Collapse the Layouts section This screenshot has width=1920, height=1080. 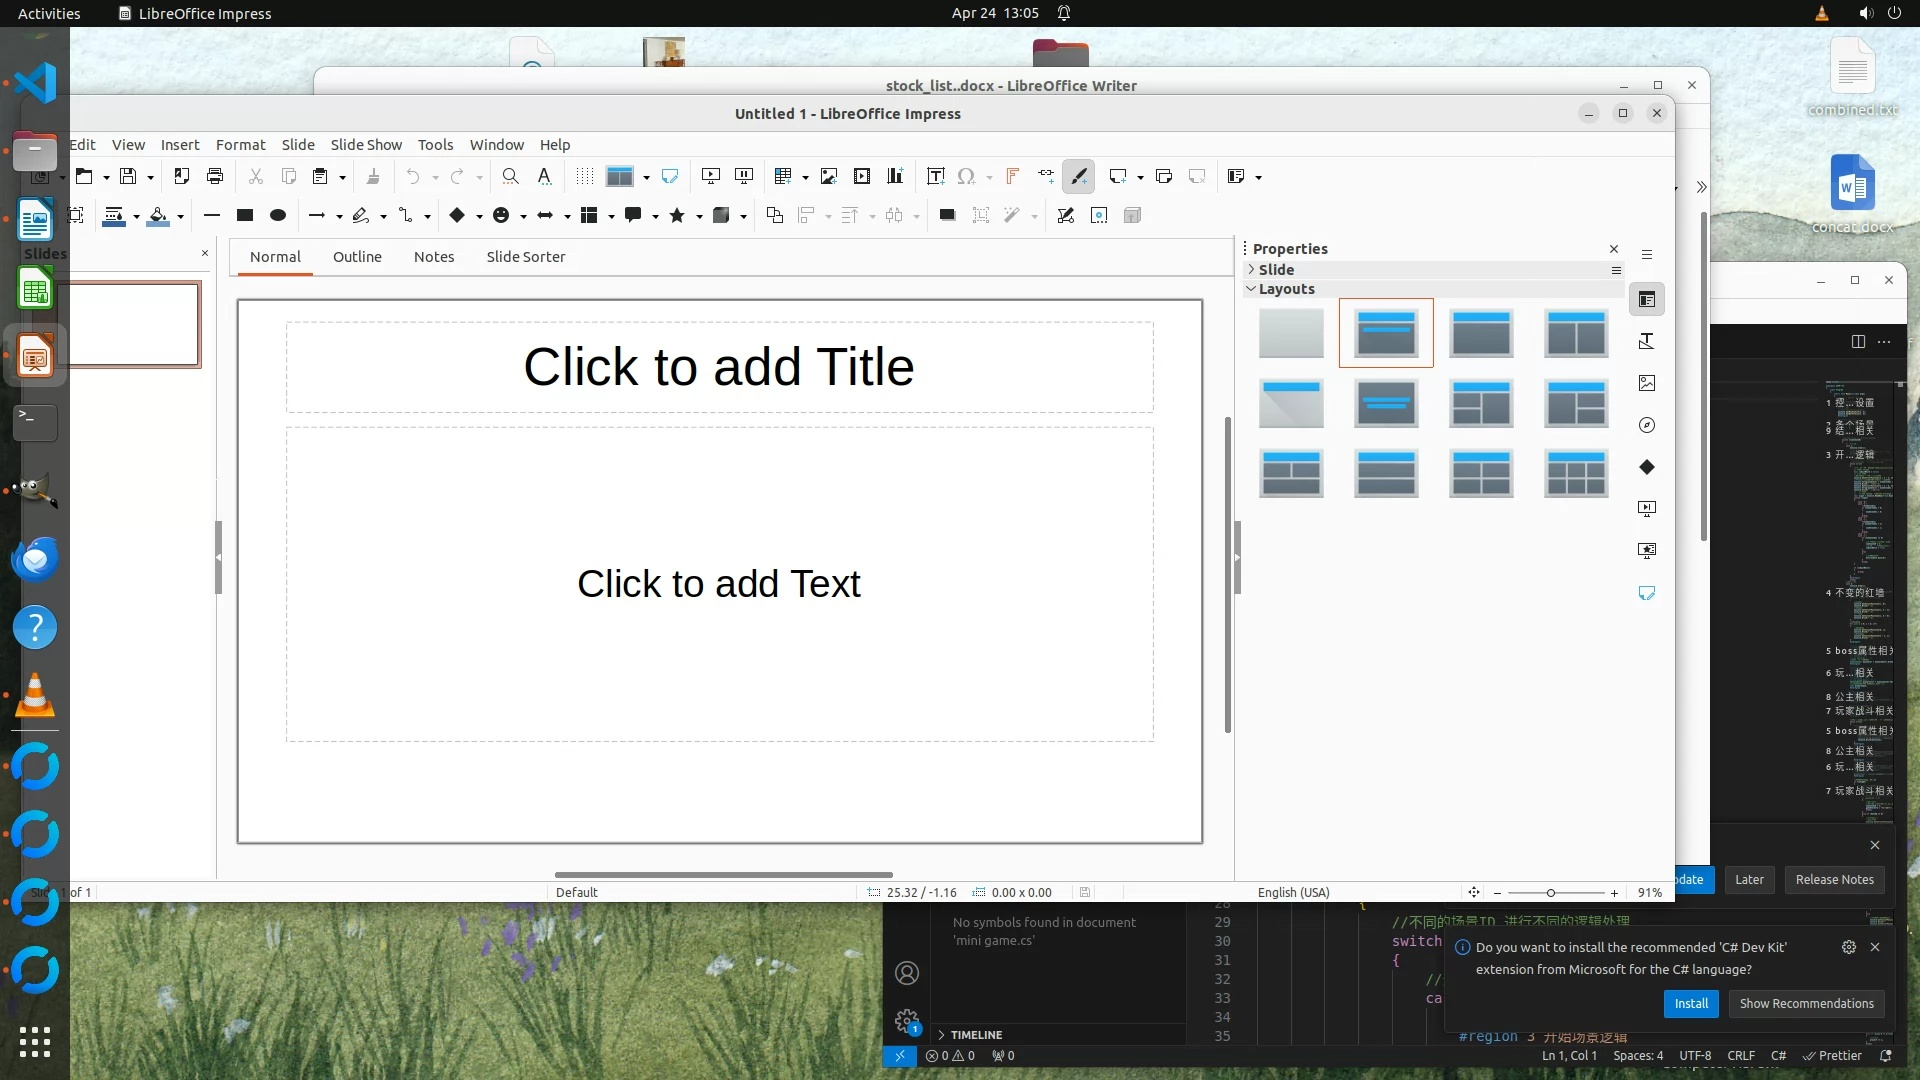[x=1285, y=289]
